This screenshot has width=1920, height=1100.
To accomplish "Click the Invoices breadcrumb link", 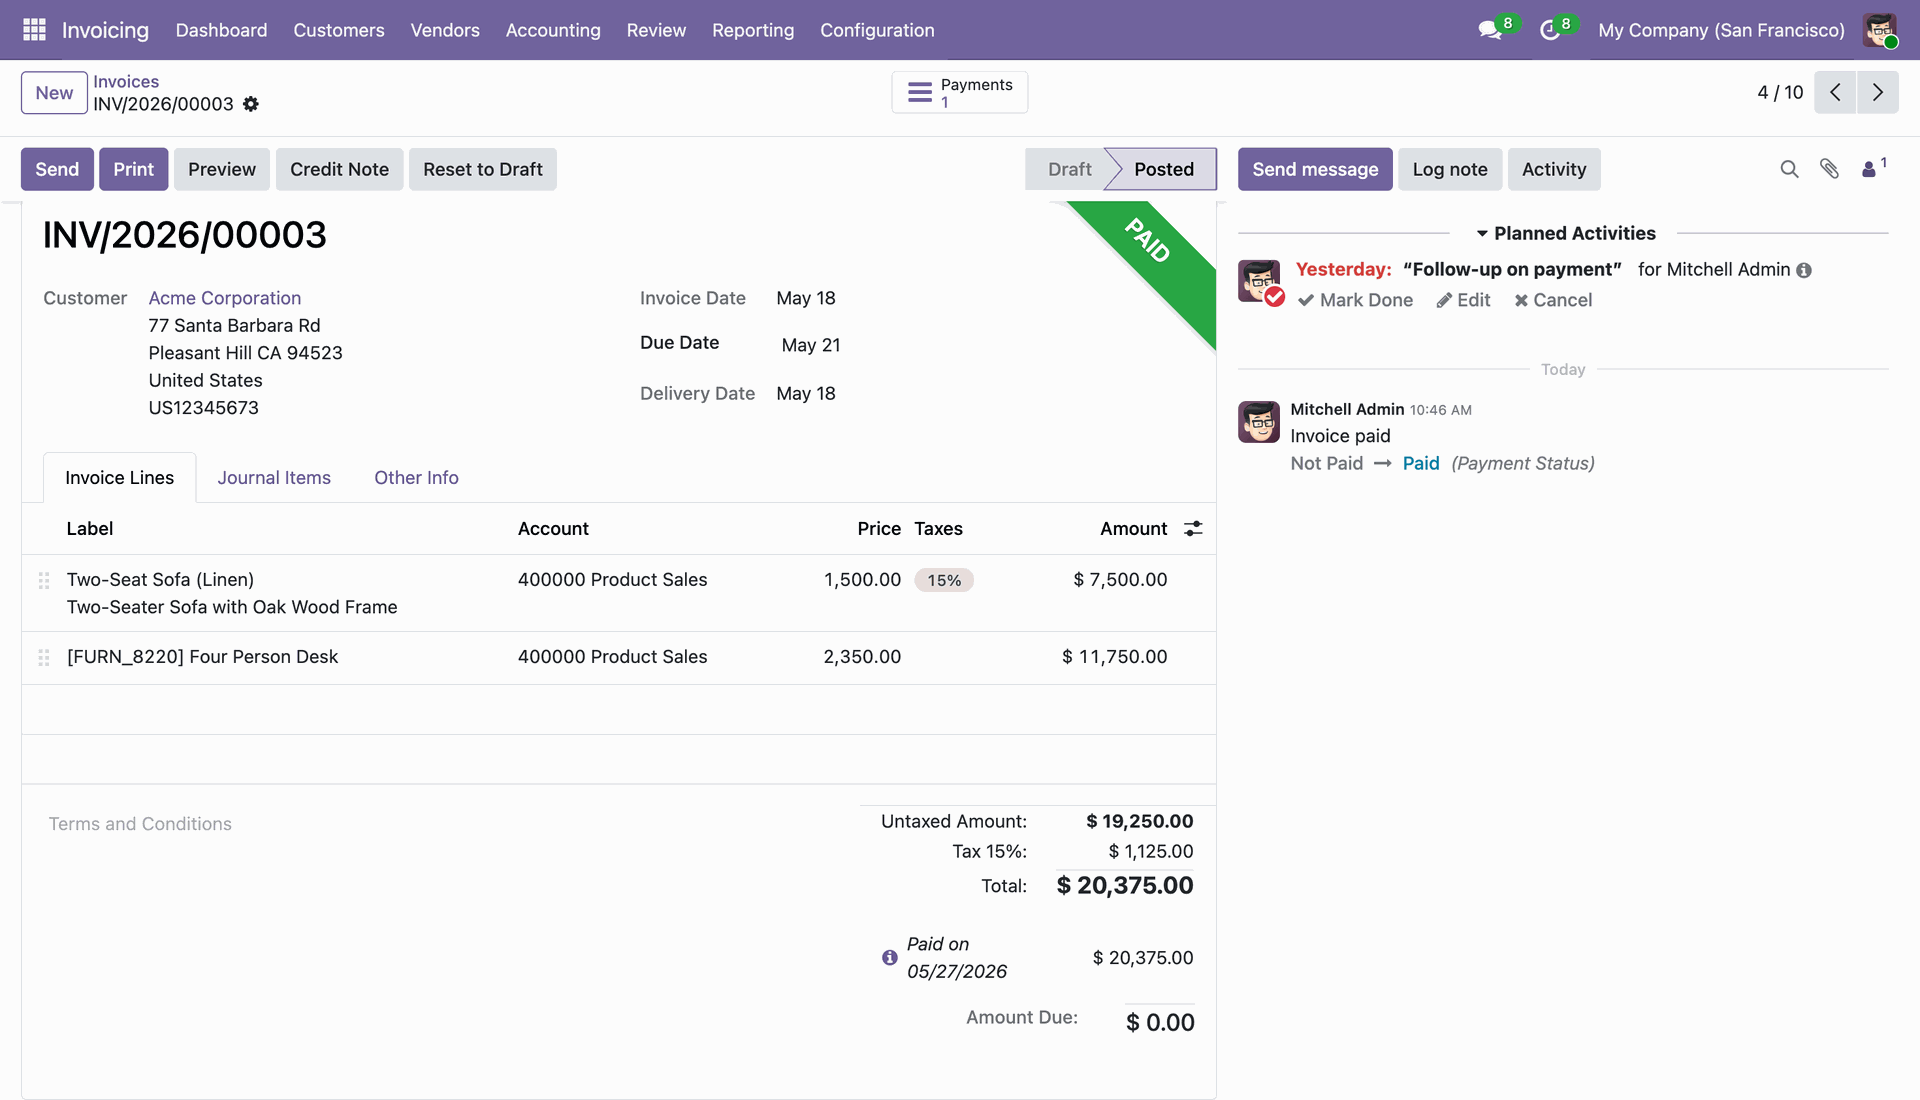I will 126,81.
